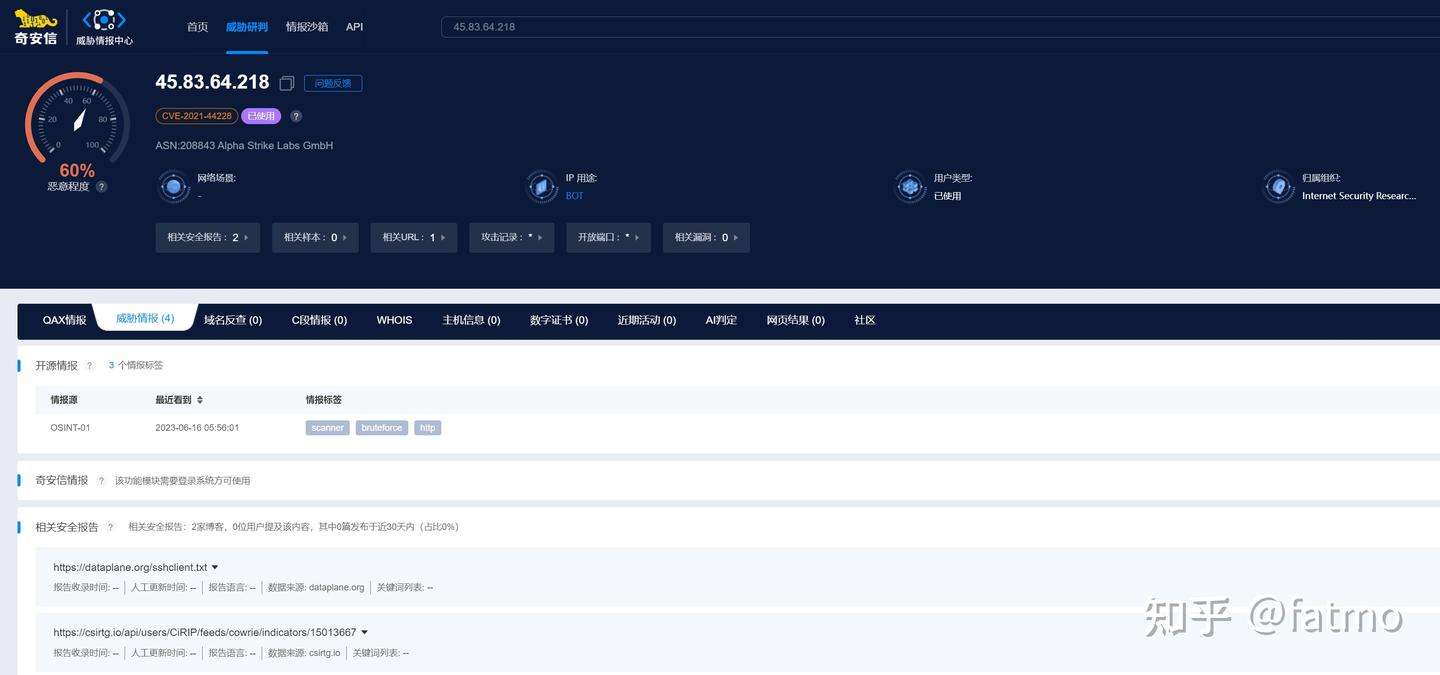Click help icon beside 相关安全报告 heading
The height and width of the screenshot is (675, 1440).
click(x=111, y=527)
